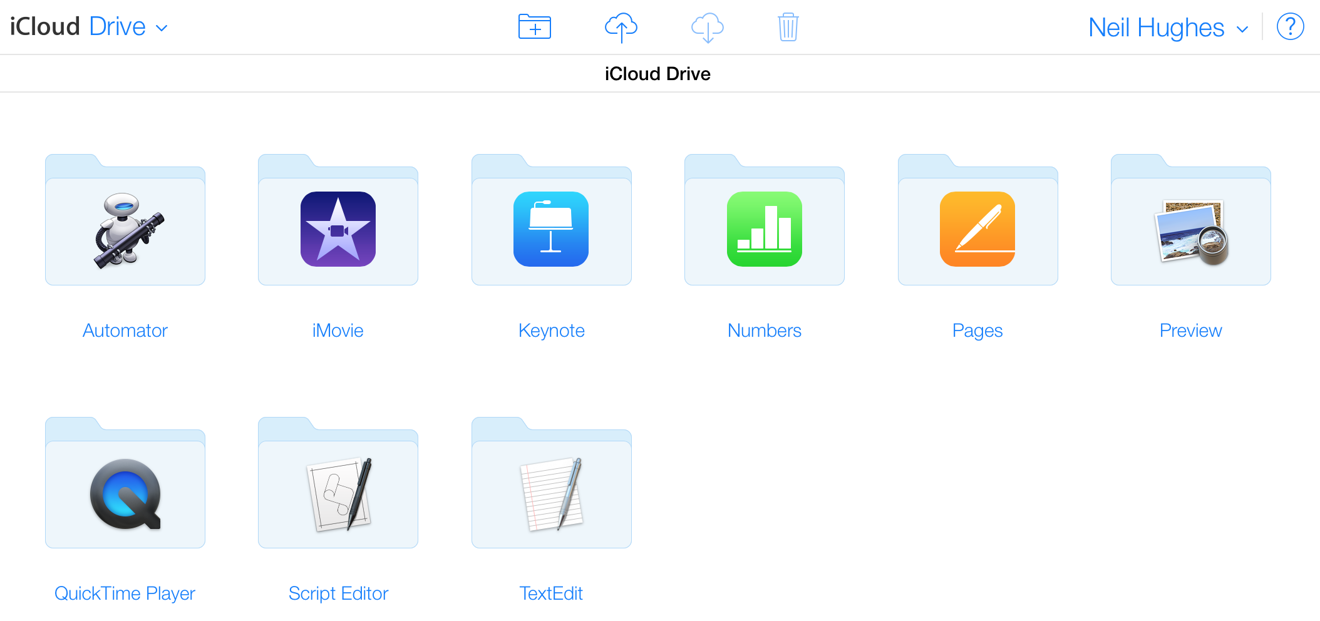Open the Automator folder icon
The width and height of the screenshot is (1320, 621).
coord(125,220)
